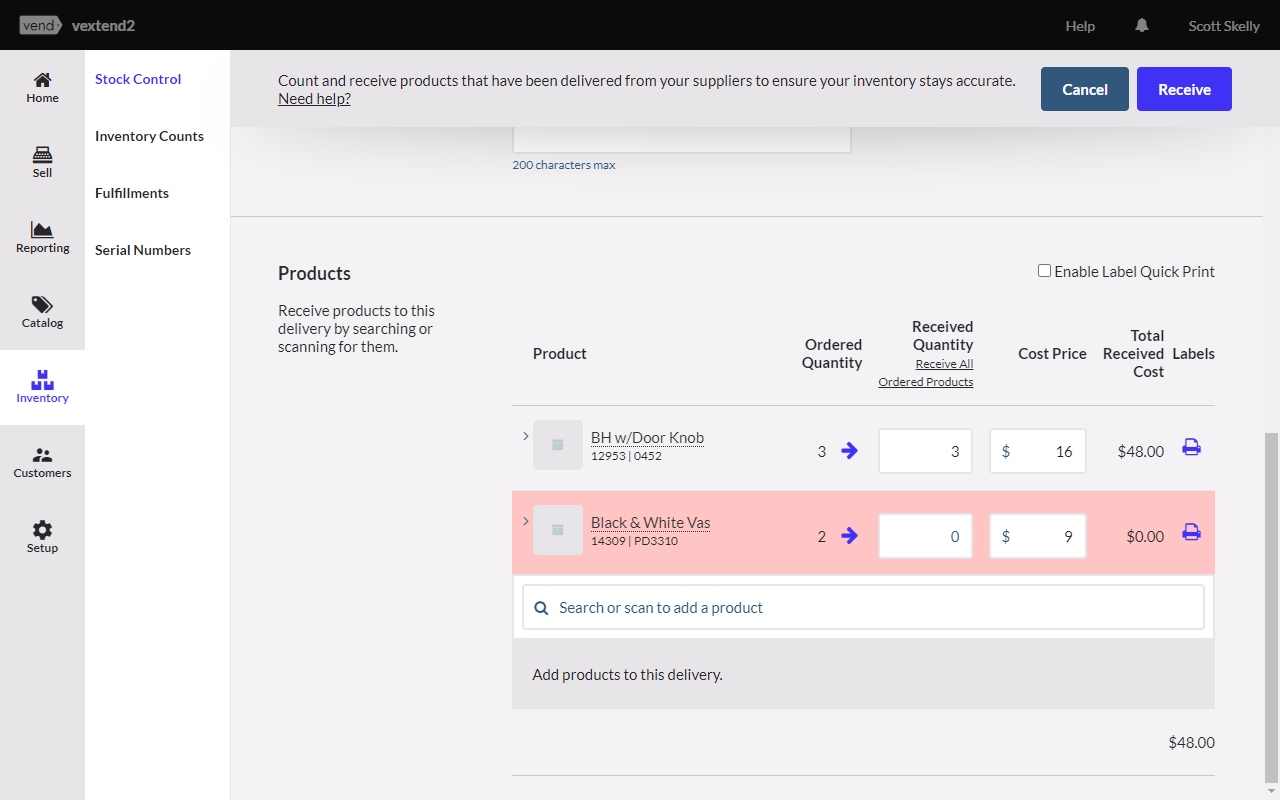Select the Sell icon in the sidebar
1280x800 pixels.
(42, 161)
